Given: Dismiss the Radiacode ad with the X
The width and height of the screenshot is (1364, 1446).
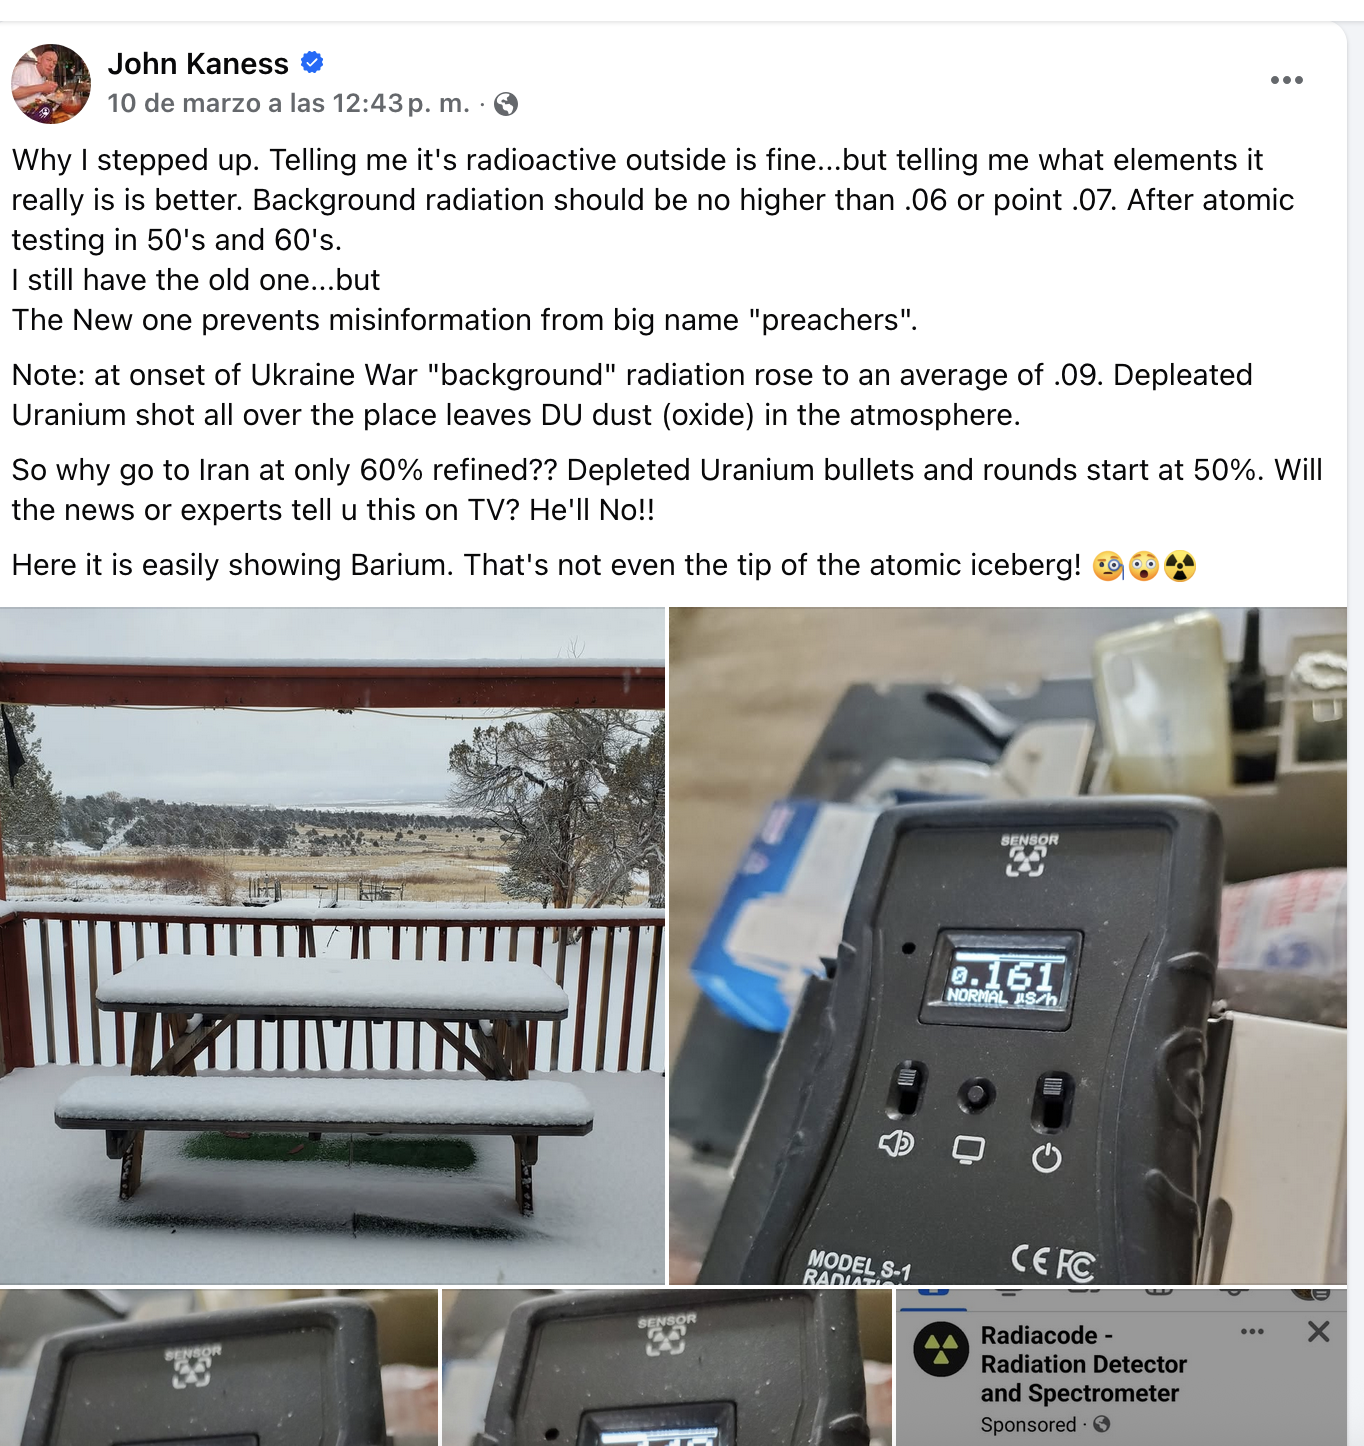Looking at the screenshot, I should [x=1318, y=1332].
